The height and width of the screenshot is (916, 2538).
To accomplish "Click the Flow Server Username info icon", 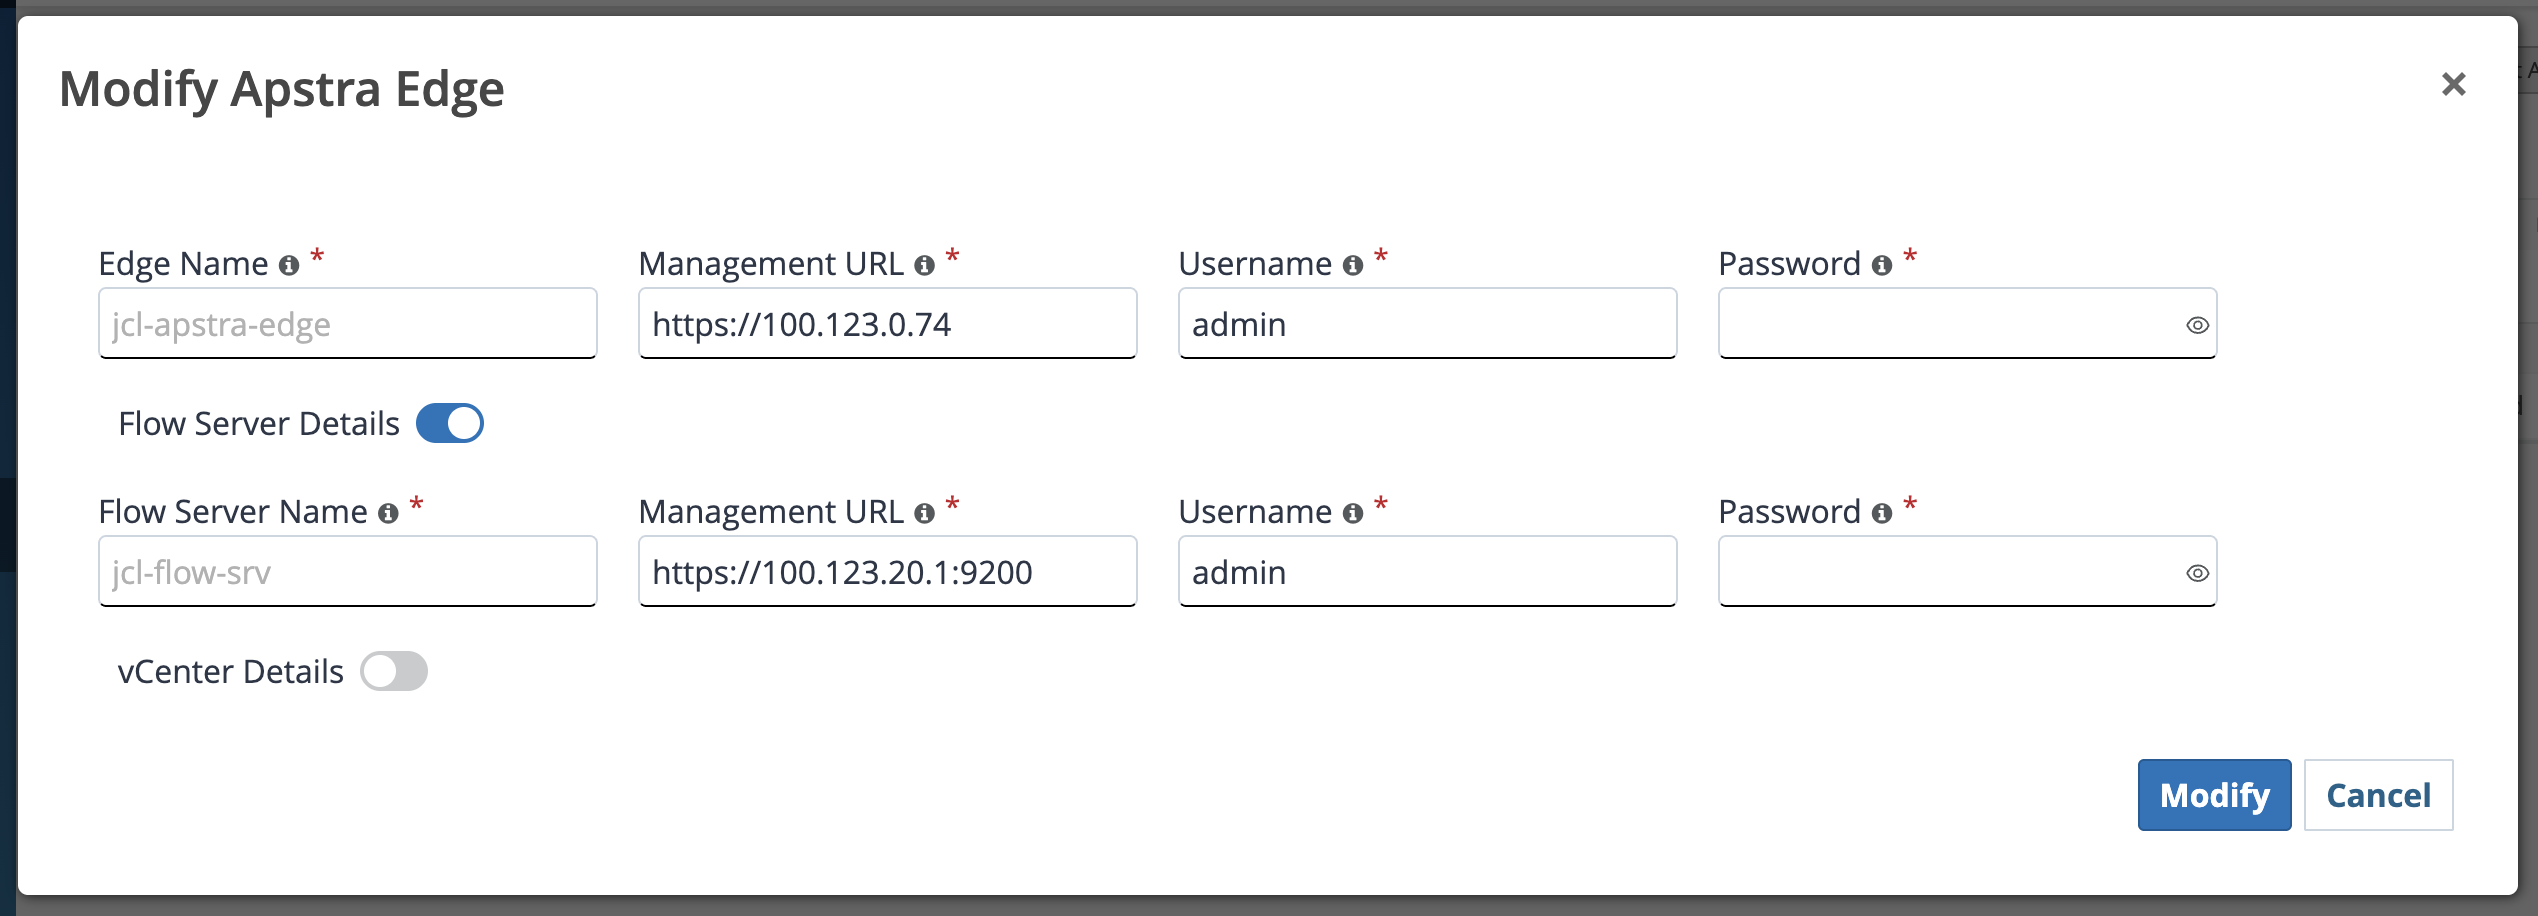I will 1353,513.
